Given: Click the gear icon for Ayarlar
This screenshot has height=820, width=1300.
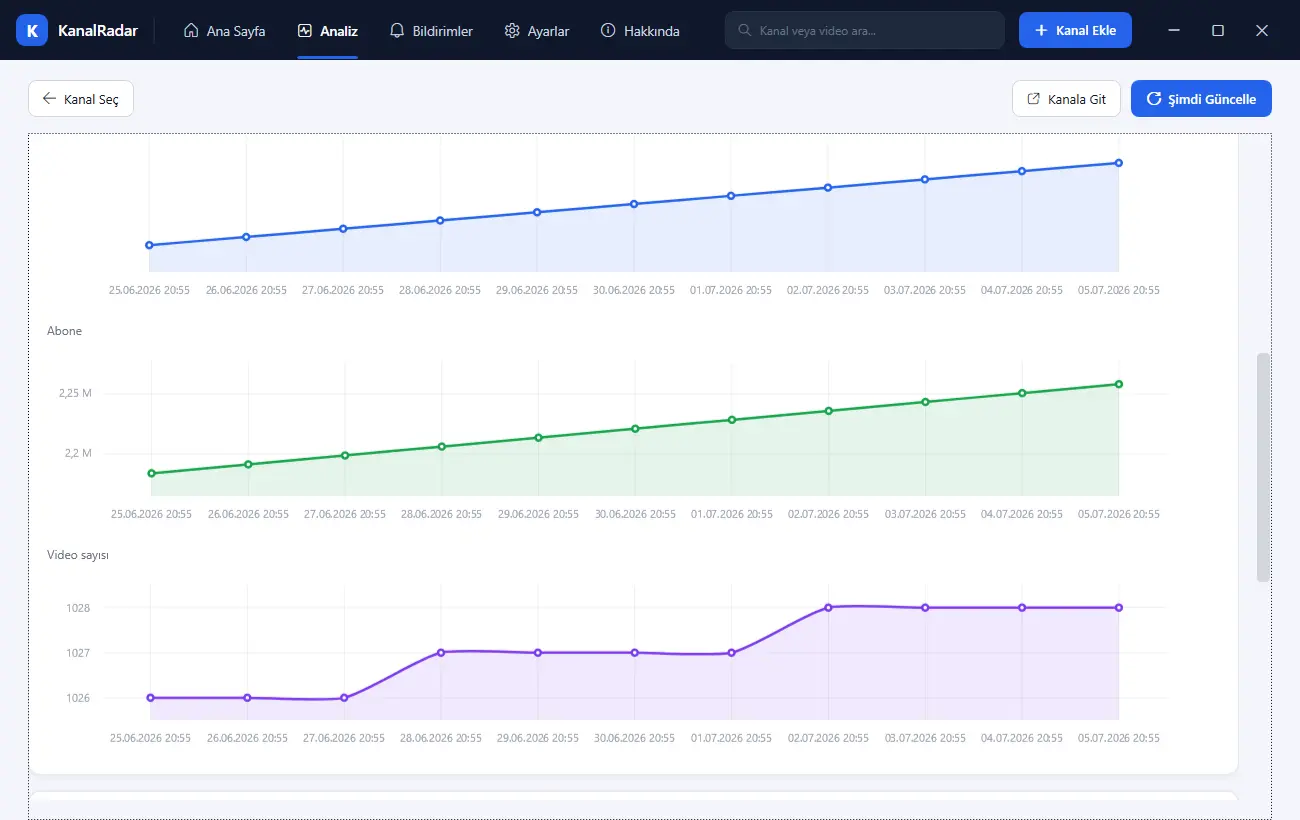Looking at the screenshot, I should point(513,31).
